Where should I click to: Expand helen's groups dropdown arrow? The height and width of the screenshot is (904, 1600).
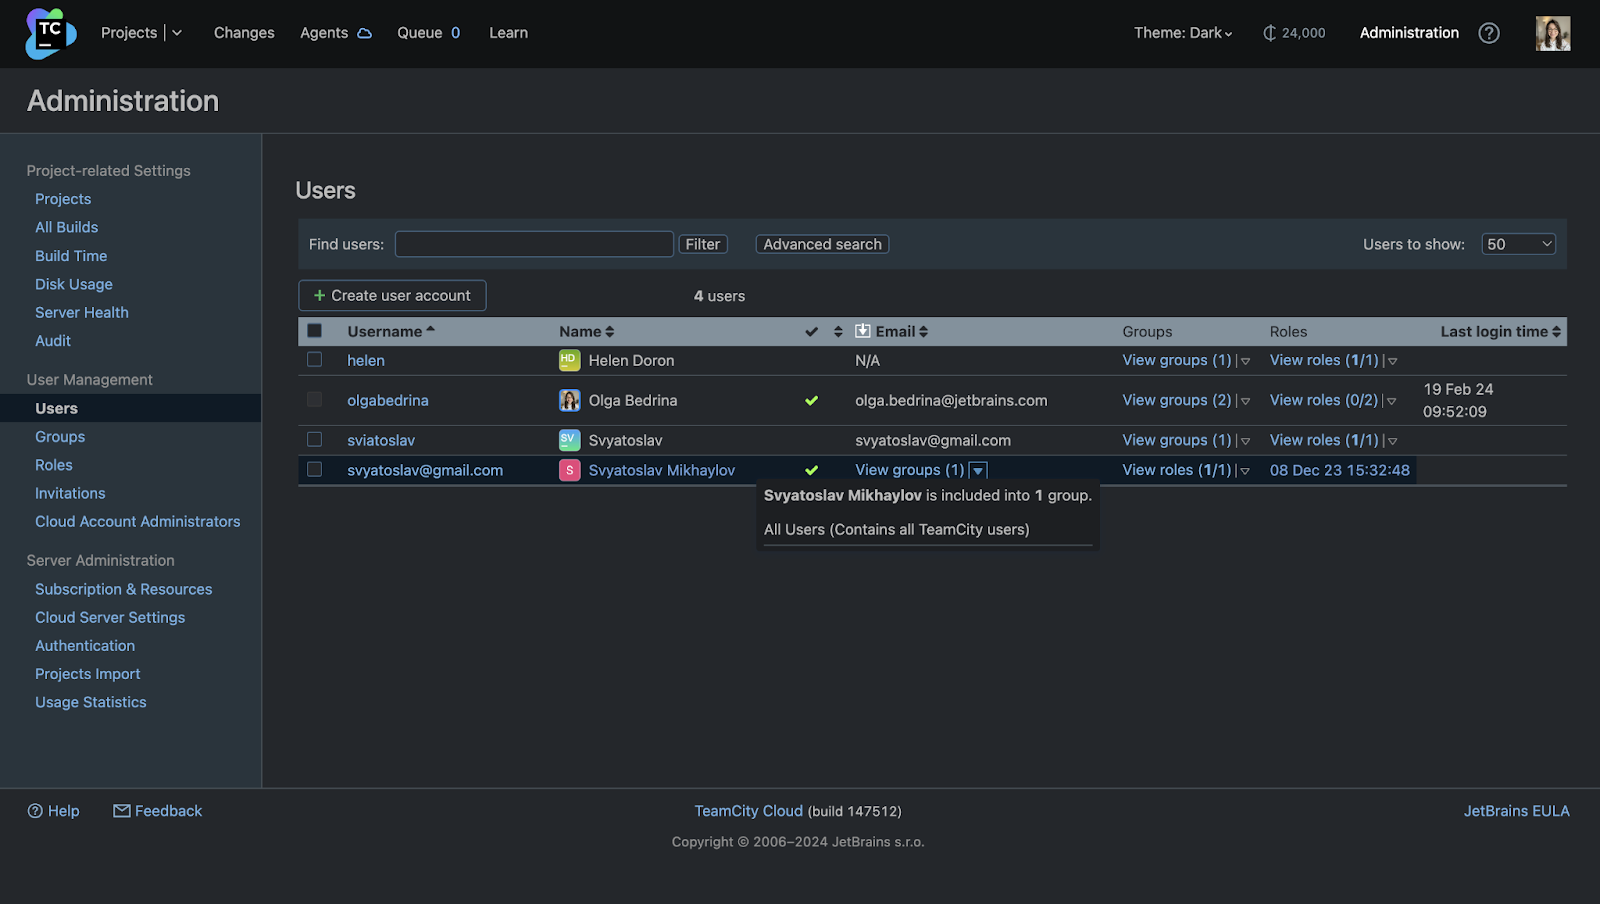[x=1245, y=361]
